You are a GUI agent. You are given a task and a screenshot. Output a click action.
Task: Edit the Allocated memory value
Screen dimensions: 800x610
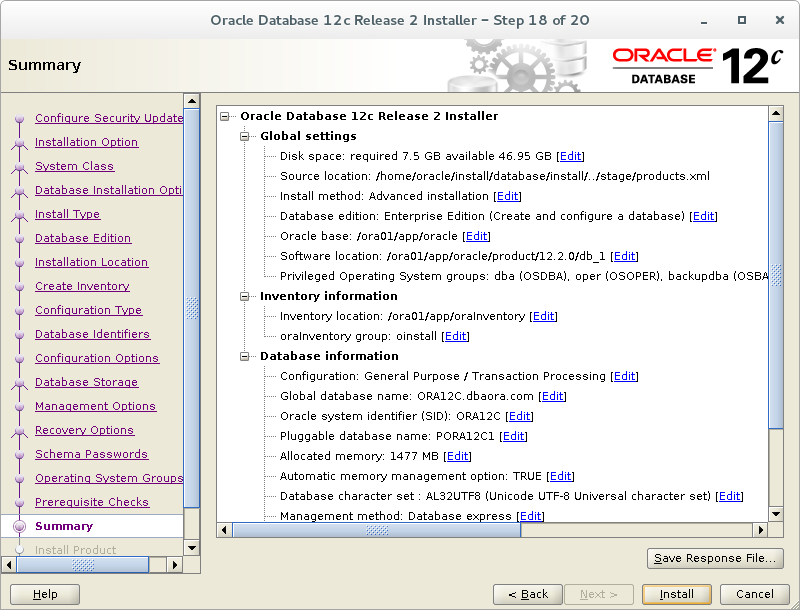[458, 456]
